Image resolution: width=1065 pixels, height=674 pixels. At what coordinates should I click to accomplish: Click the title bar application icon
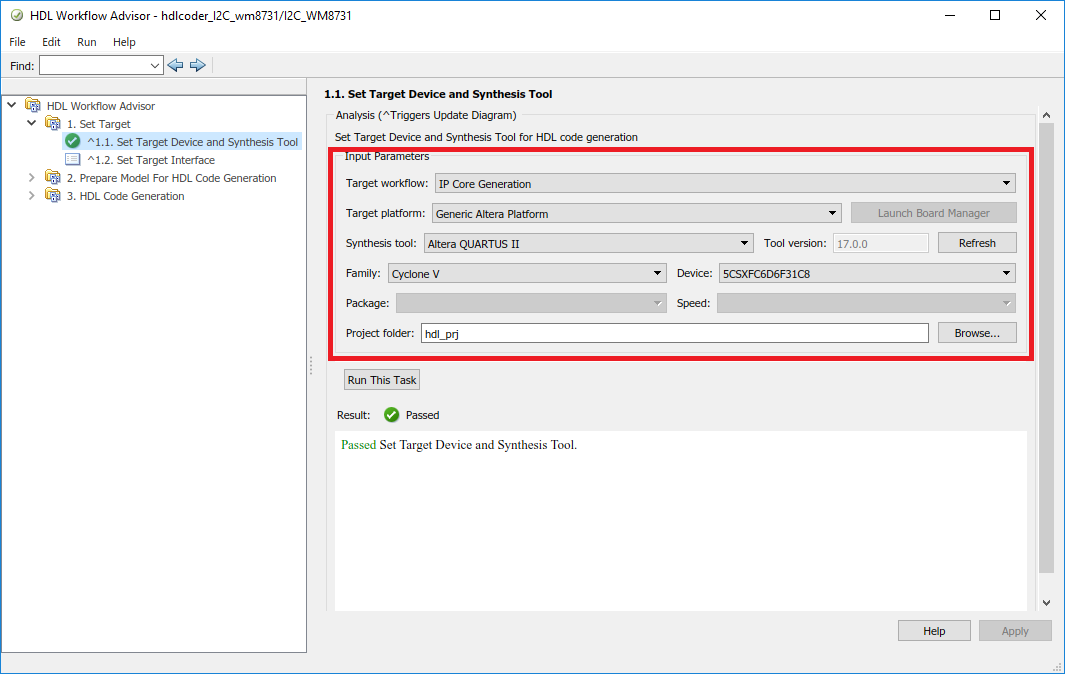pos(17,16)
